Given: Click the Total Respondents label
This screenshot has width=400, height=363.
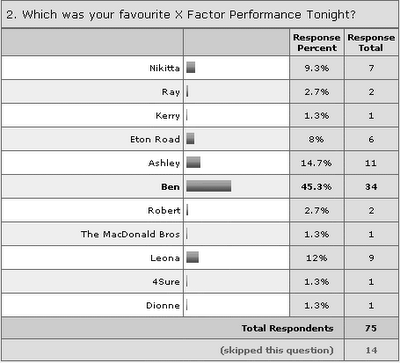Looking at the screenshot, I should tap(287, 328).
